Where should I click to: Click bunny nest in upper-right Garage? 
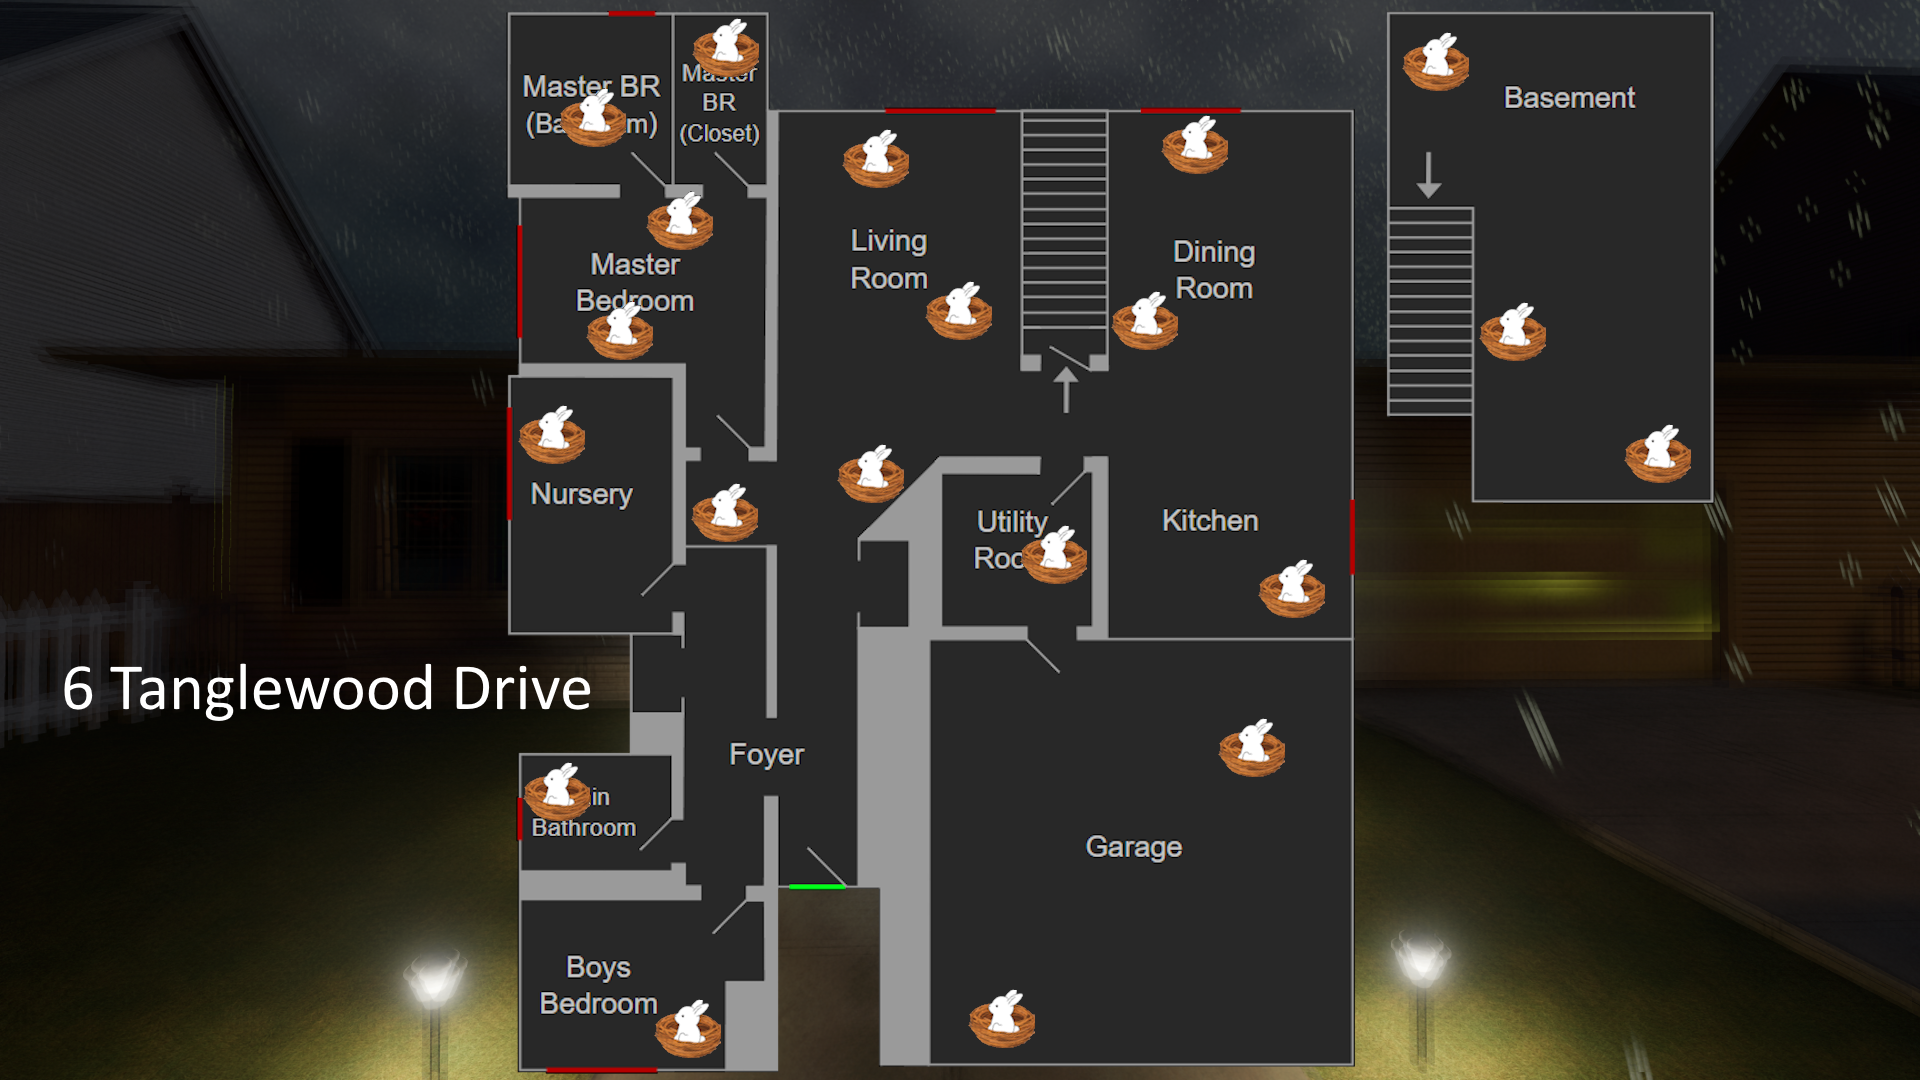tap(1252, 748)
